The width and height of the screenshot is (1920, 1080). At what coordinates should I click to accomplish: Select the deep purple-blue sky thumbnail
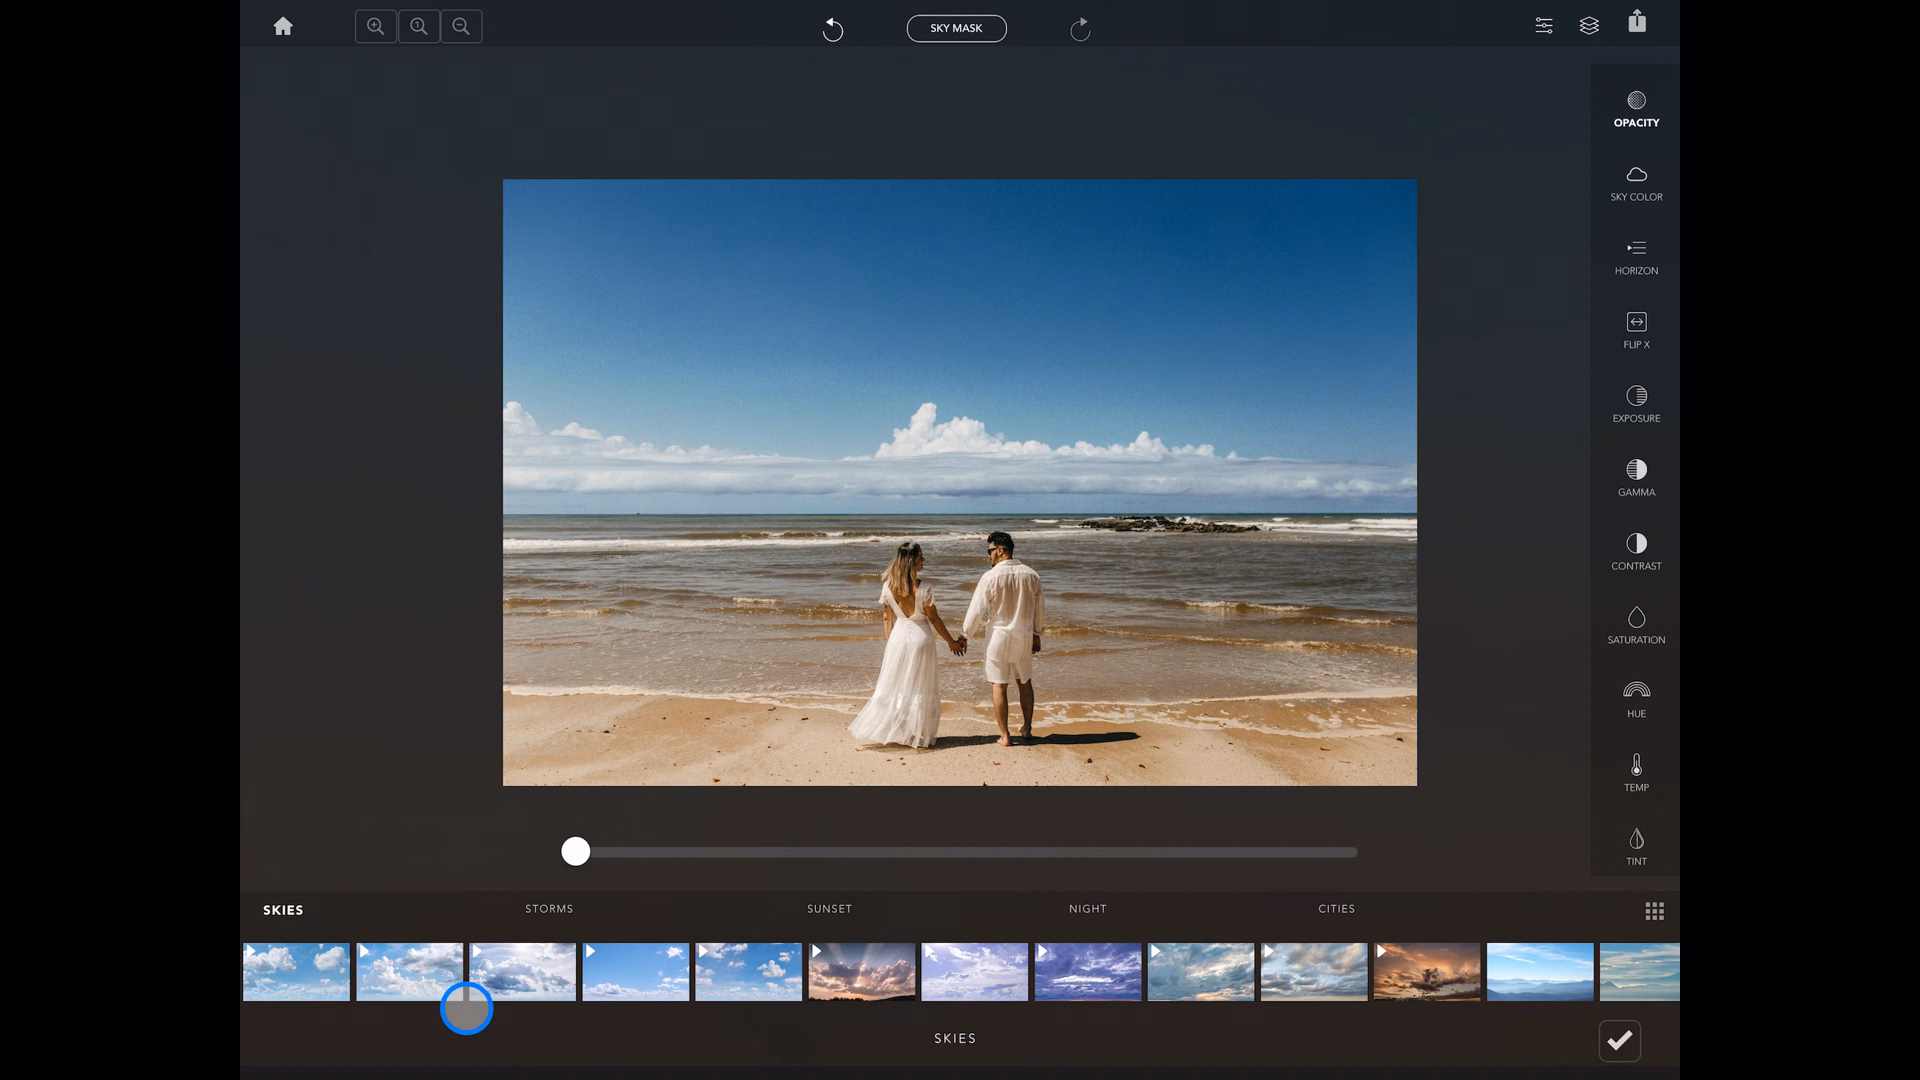(x=1088, y=972)
